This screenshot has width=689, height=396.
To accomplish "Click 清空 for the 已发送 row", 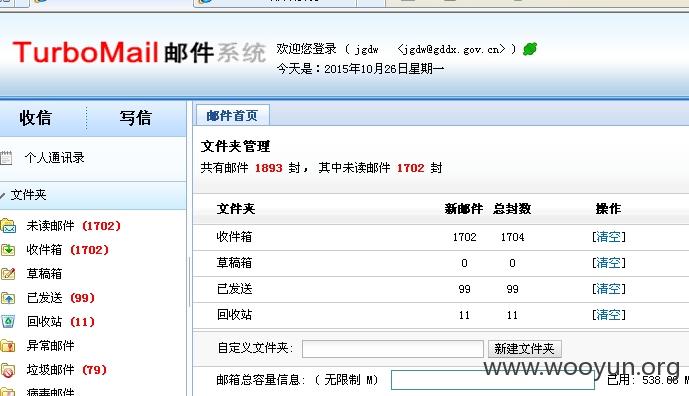I will 609,289.
